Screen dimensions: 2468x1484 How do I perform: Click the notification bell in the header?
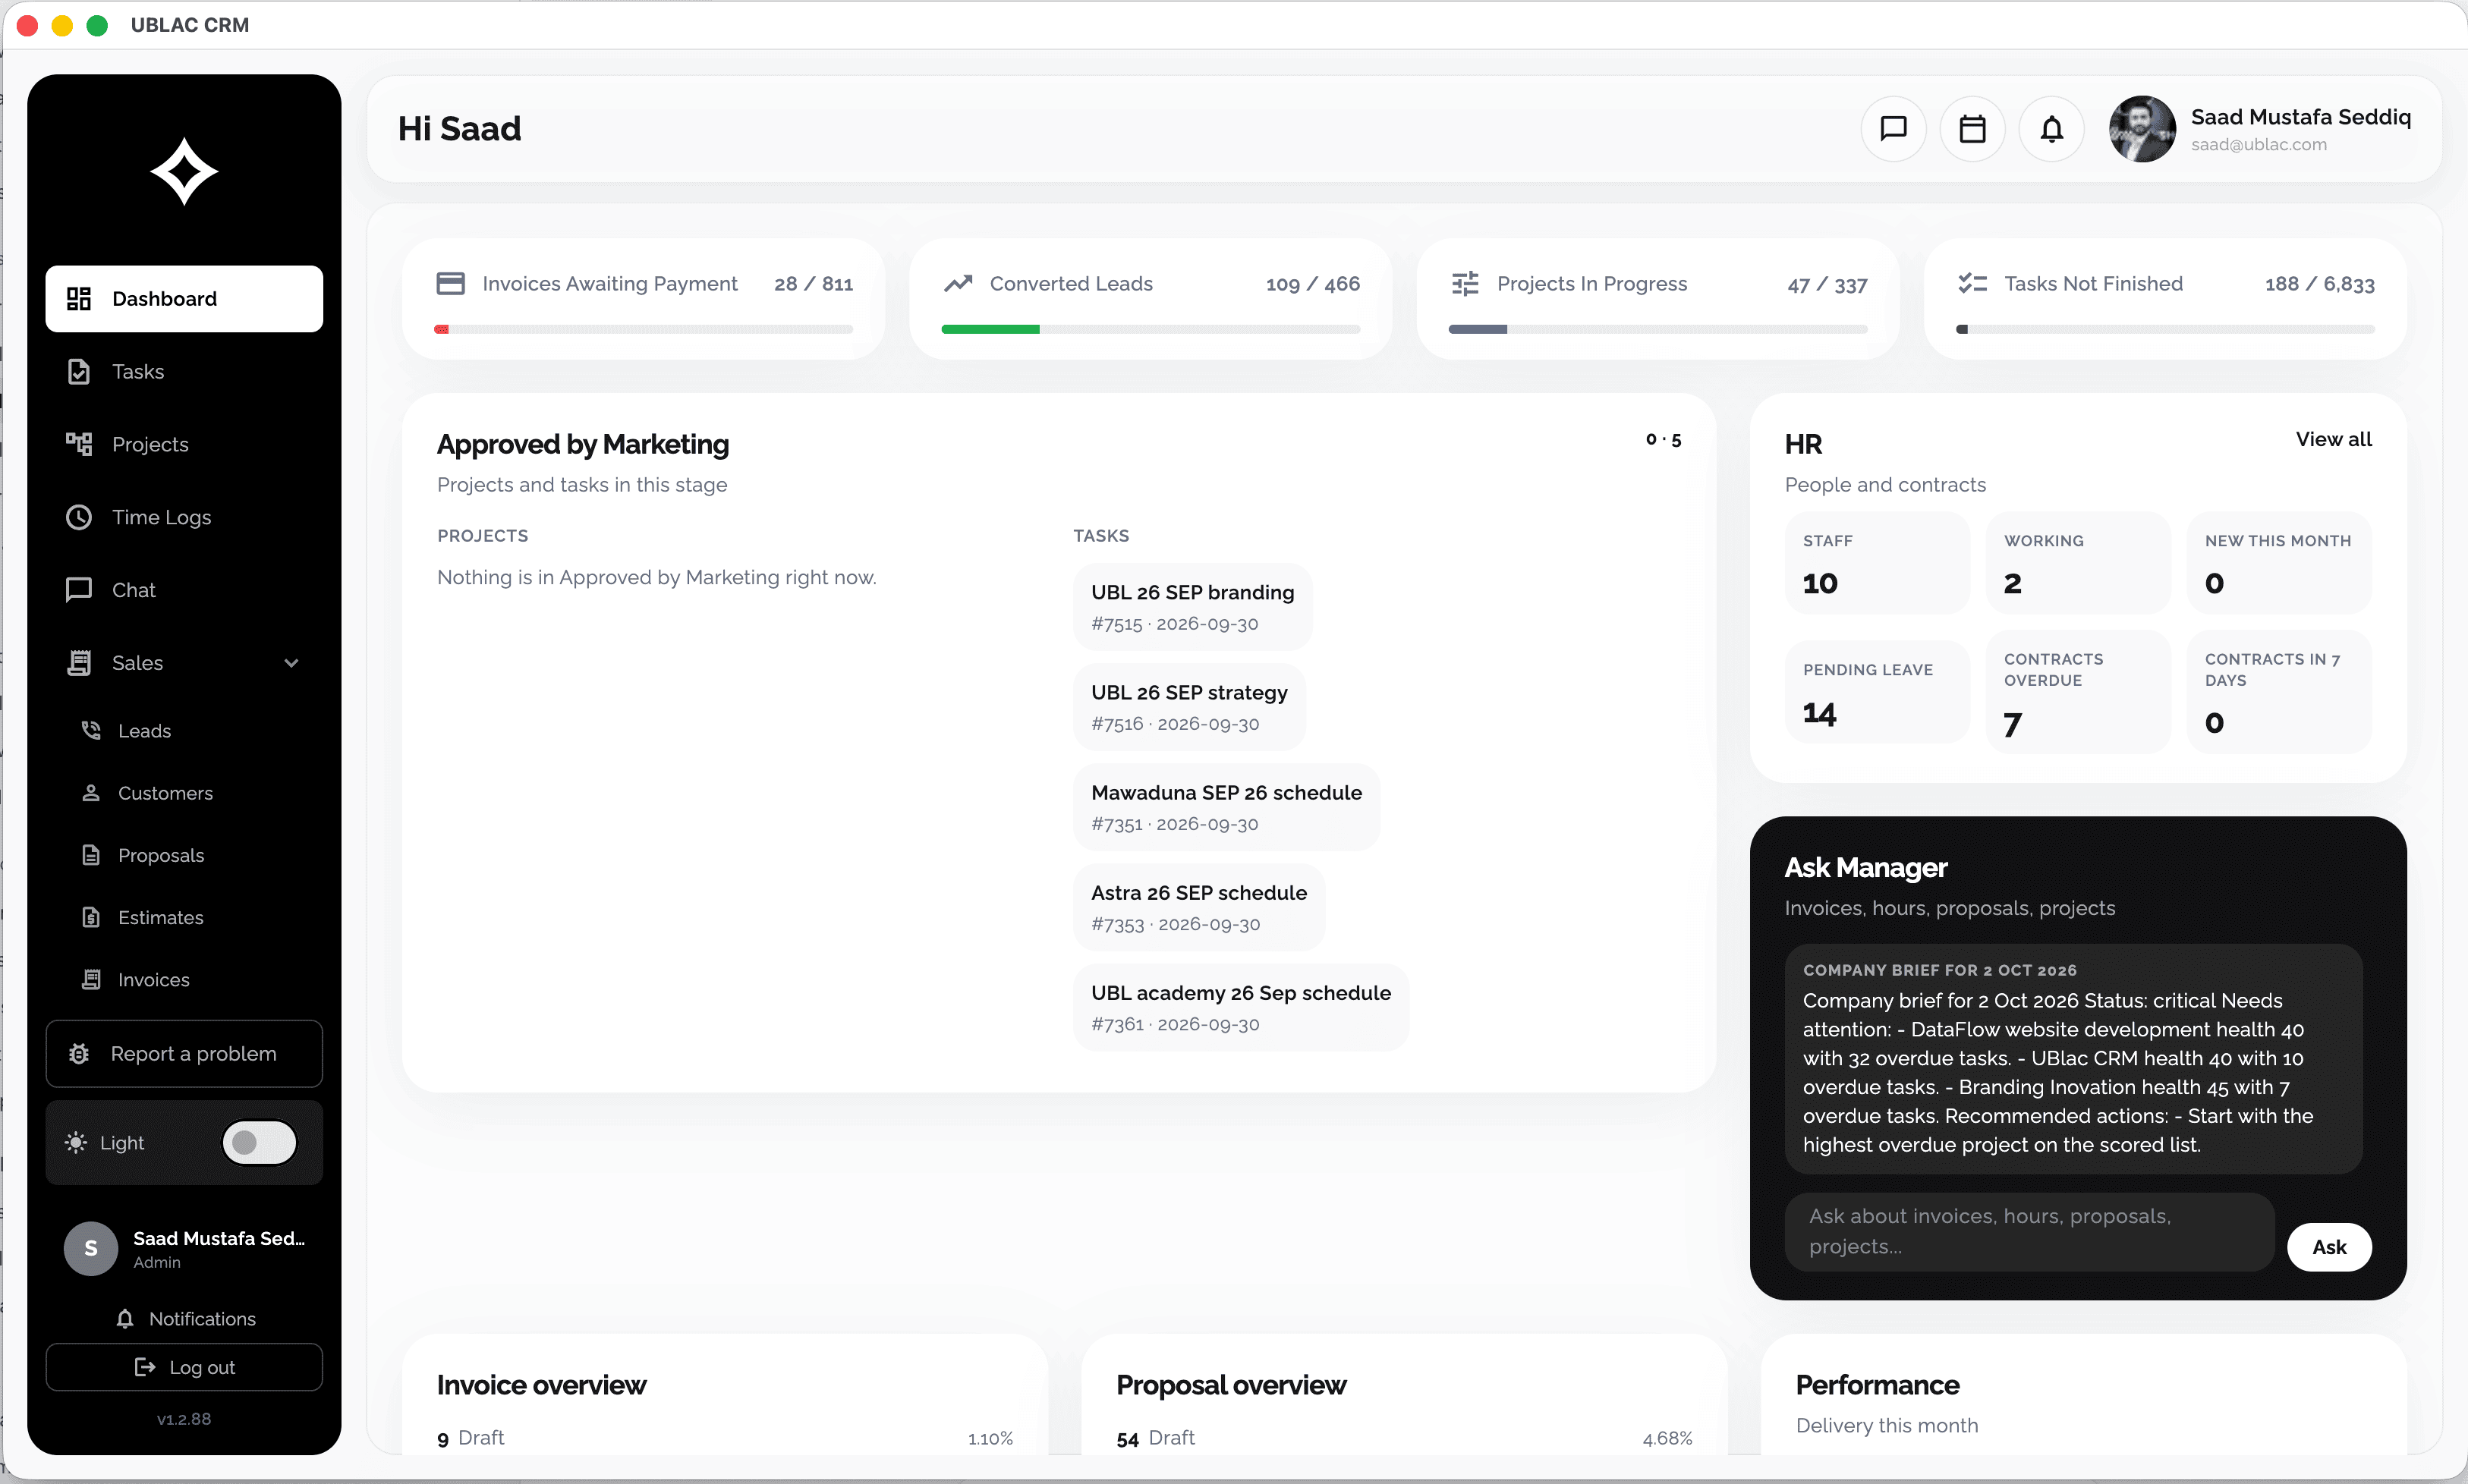pyautogui.click(x=2051, y=129)
